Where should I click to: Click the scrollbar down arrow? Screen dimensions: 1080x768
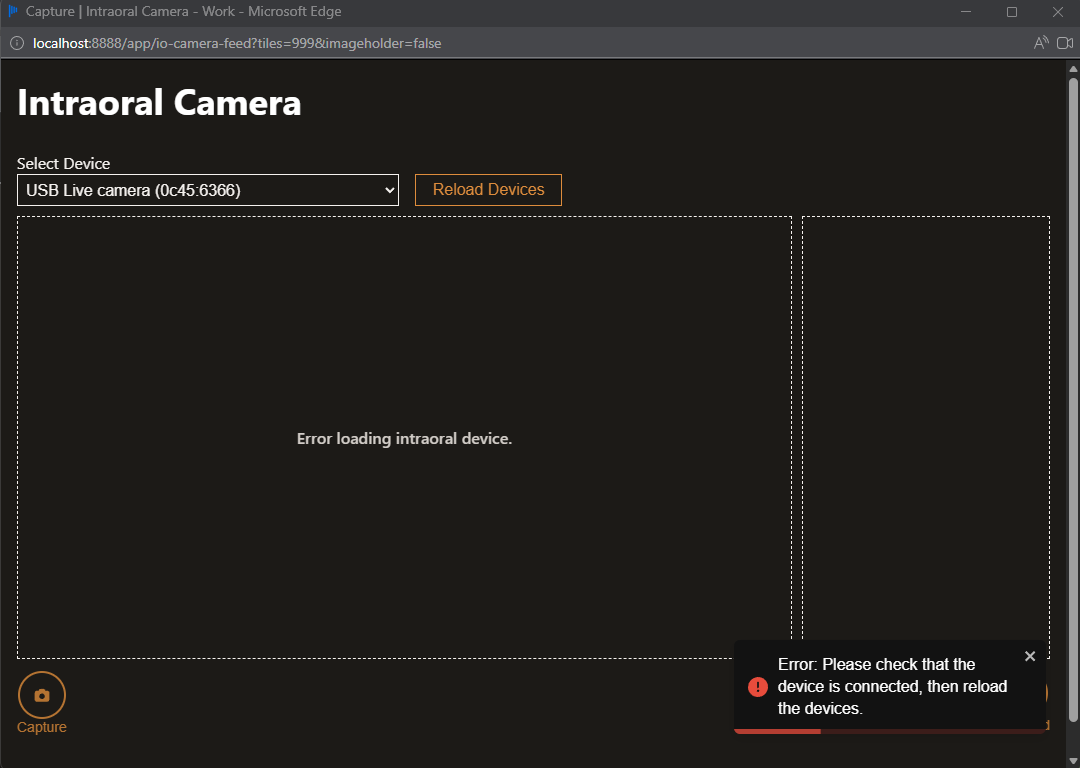(x=1073, y=760)
